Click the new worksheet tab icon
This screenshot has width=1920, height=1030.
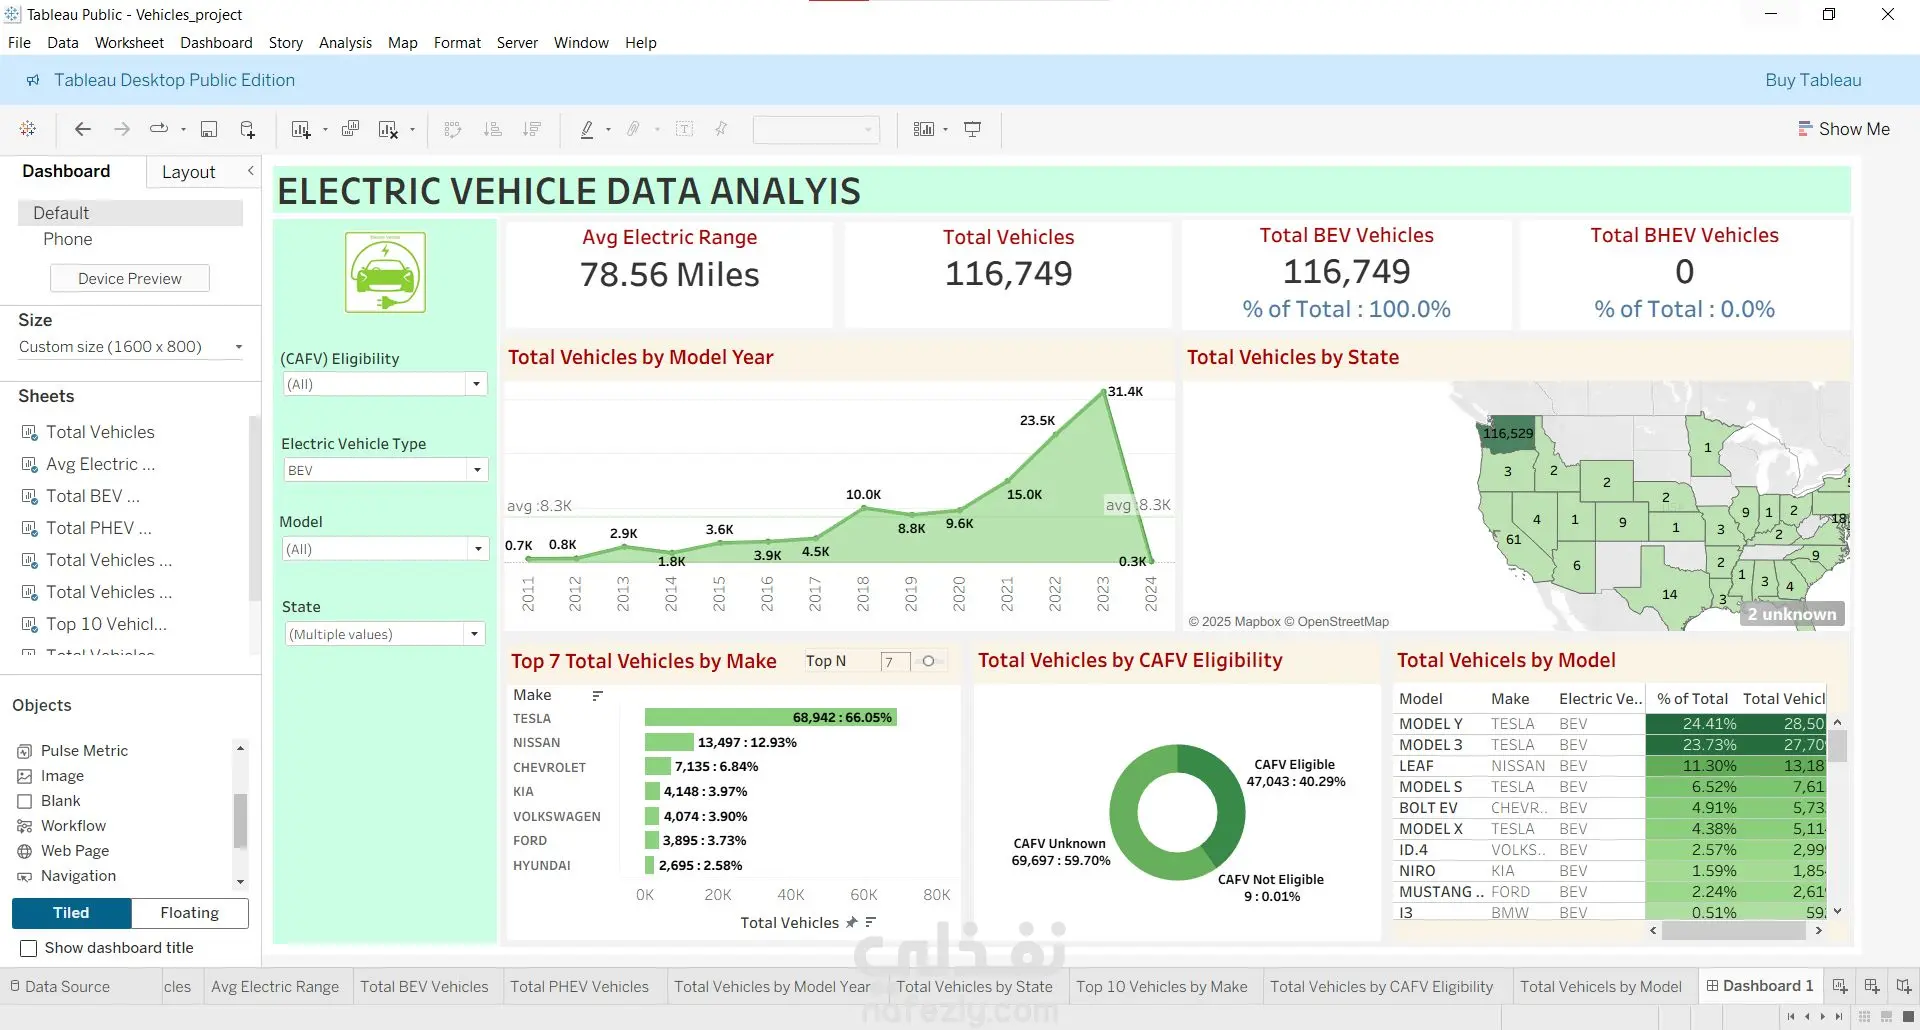point(1840,987)
